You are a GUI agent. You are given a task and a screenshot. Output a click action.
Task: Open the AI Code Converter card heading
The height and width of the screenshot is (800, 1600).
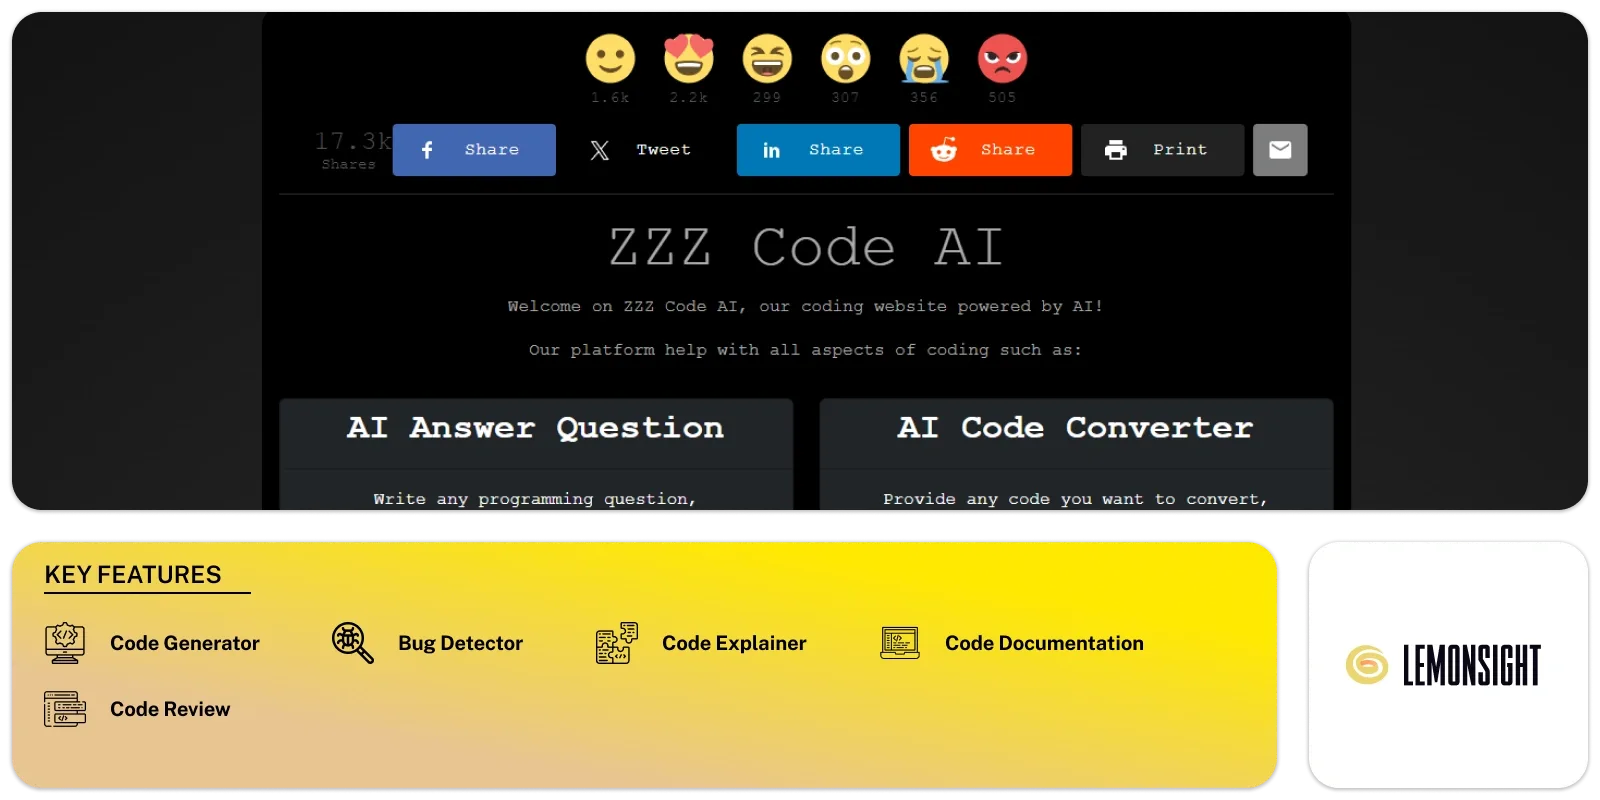[x=1076, y=428]
